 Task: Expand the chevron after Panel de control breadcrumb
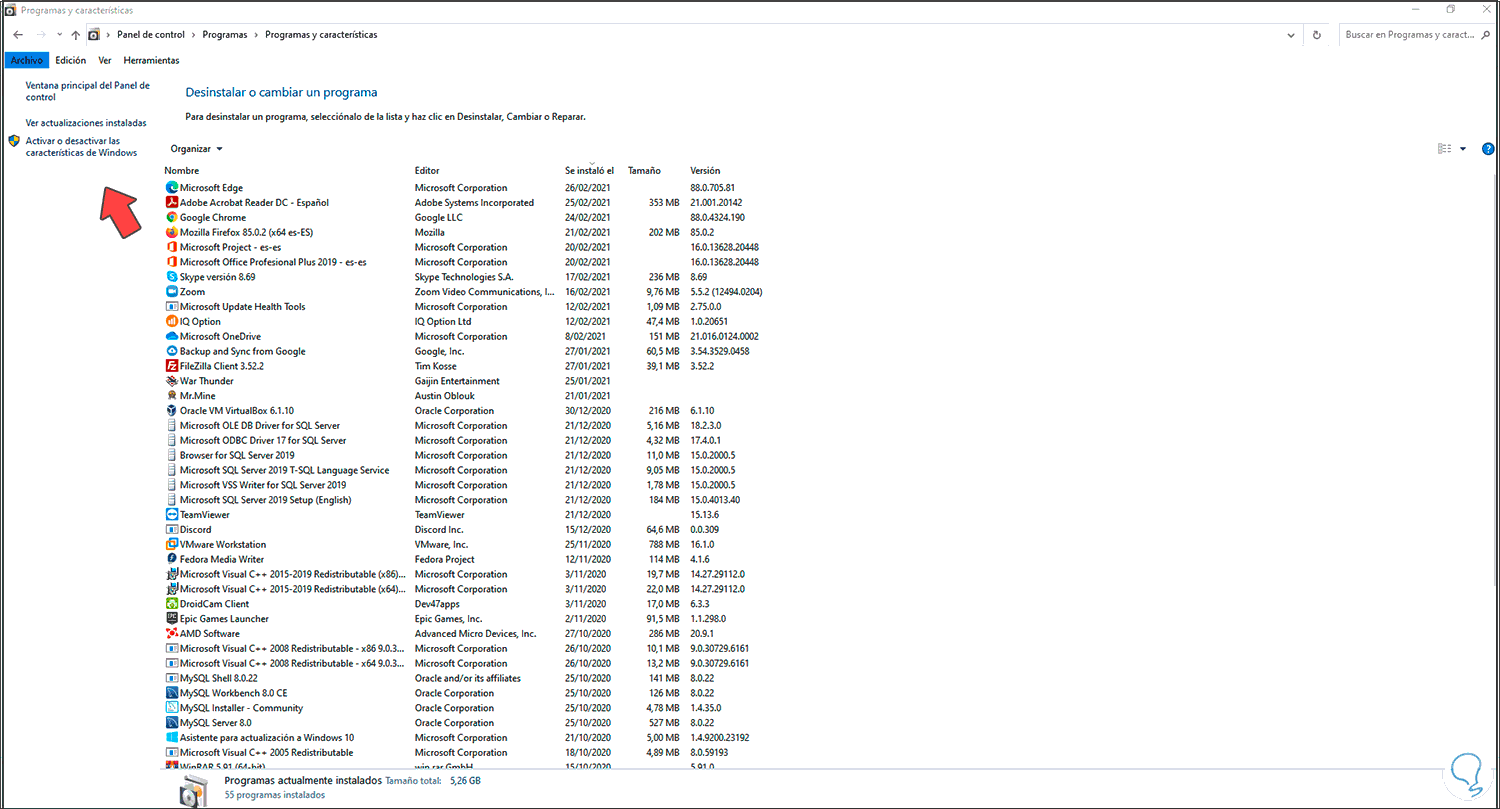[194, 35]
